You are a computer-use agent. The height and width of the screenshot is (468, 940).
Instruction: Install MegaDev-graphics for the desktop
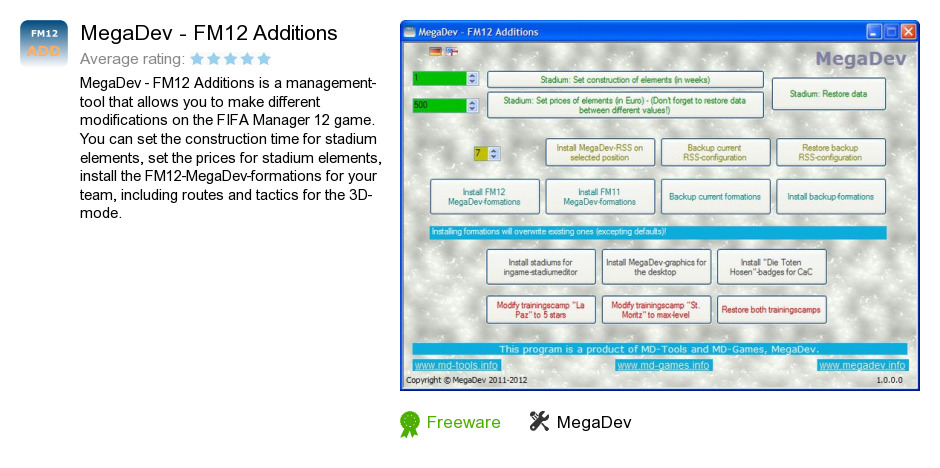[x=656, y=267]
